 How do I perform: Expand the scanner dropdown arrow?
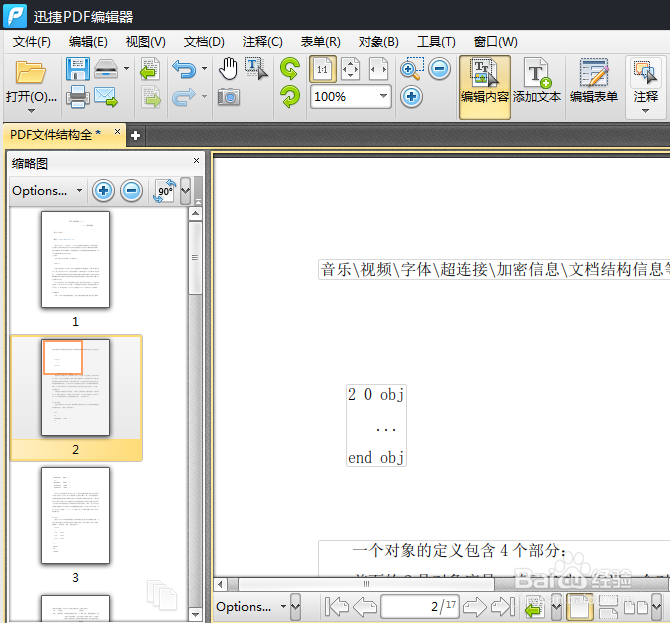click(x=126, y=68)
